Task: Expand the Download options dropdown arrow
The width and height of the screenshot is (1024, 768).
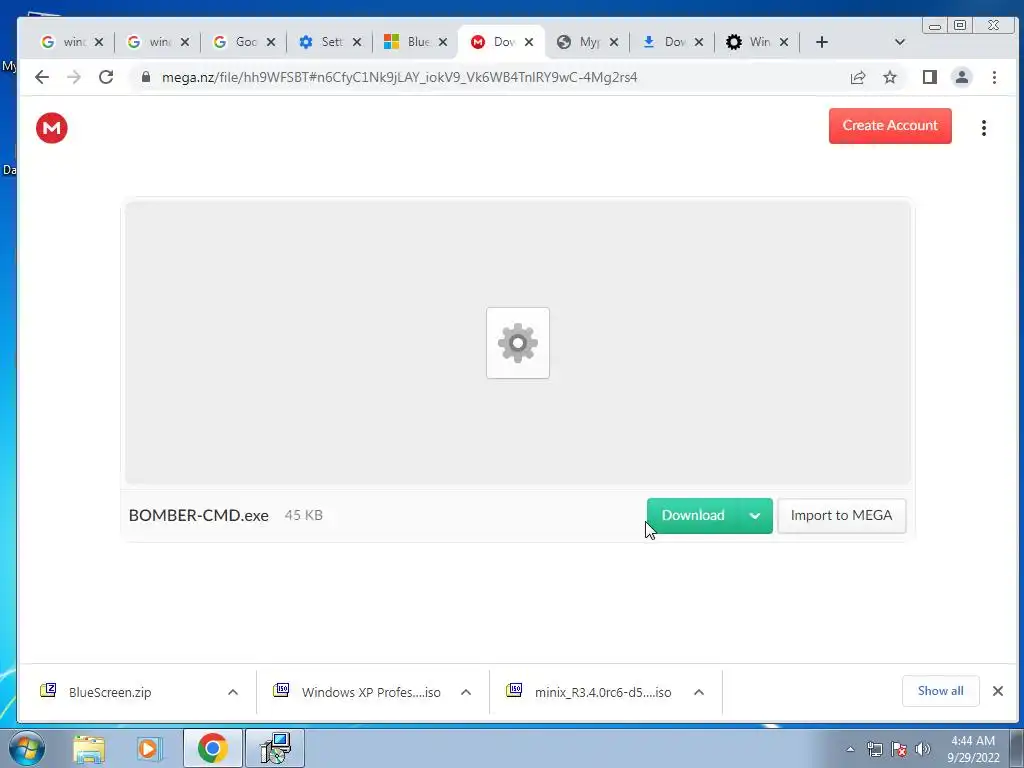Action: point(755,515)
